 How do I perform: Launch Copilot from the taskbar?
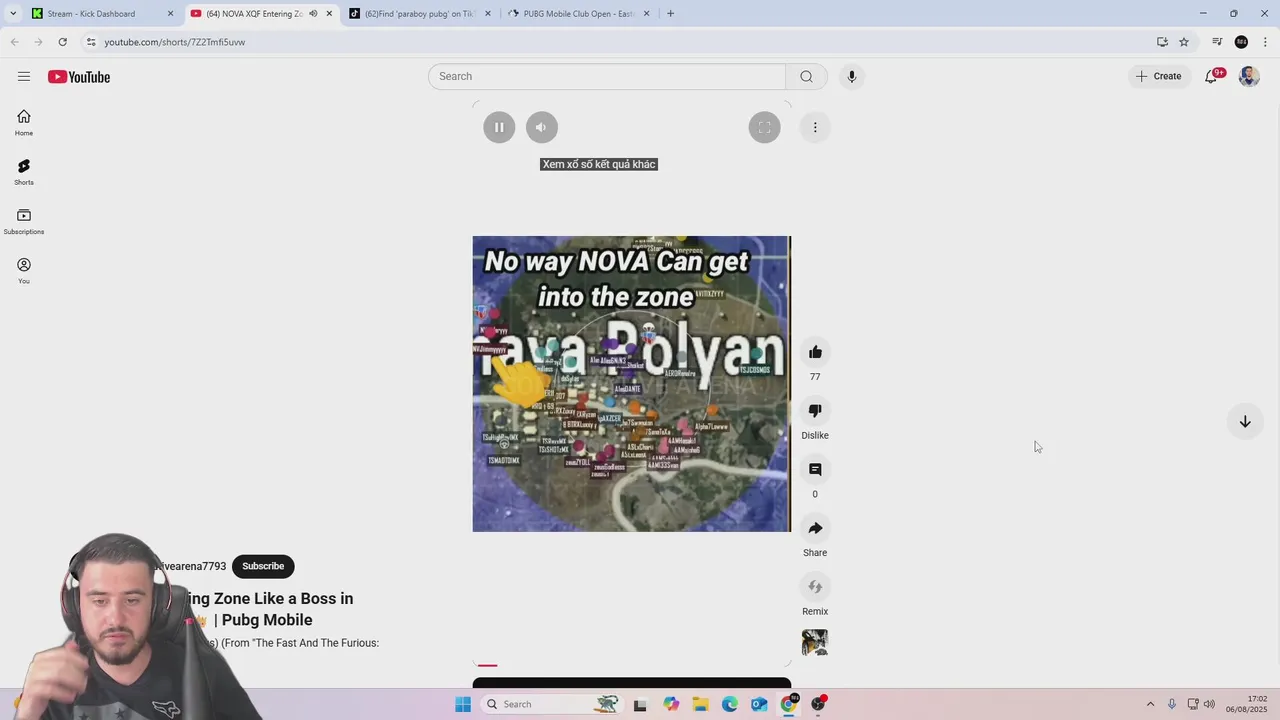click(671, 704)
